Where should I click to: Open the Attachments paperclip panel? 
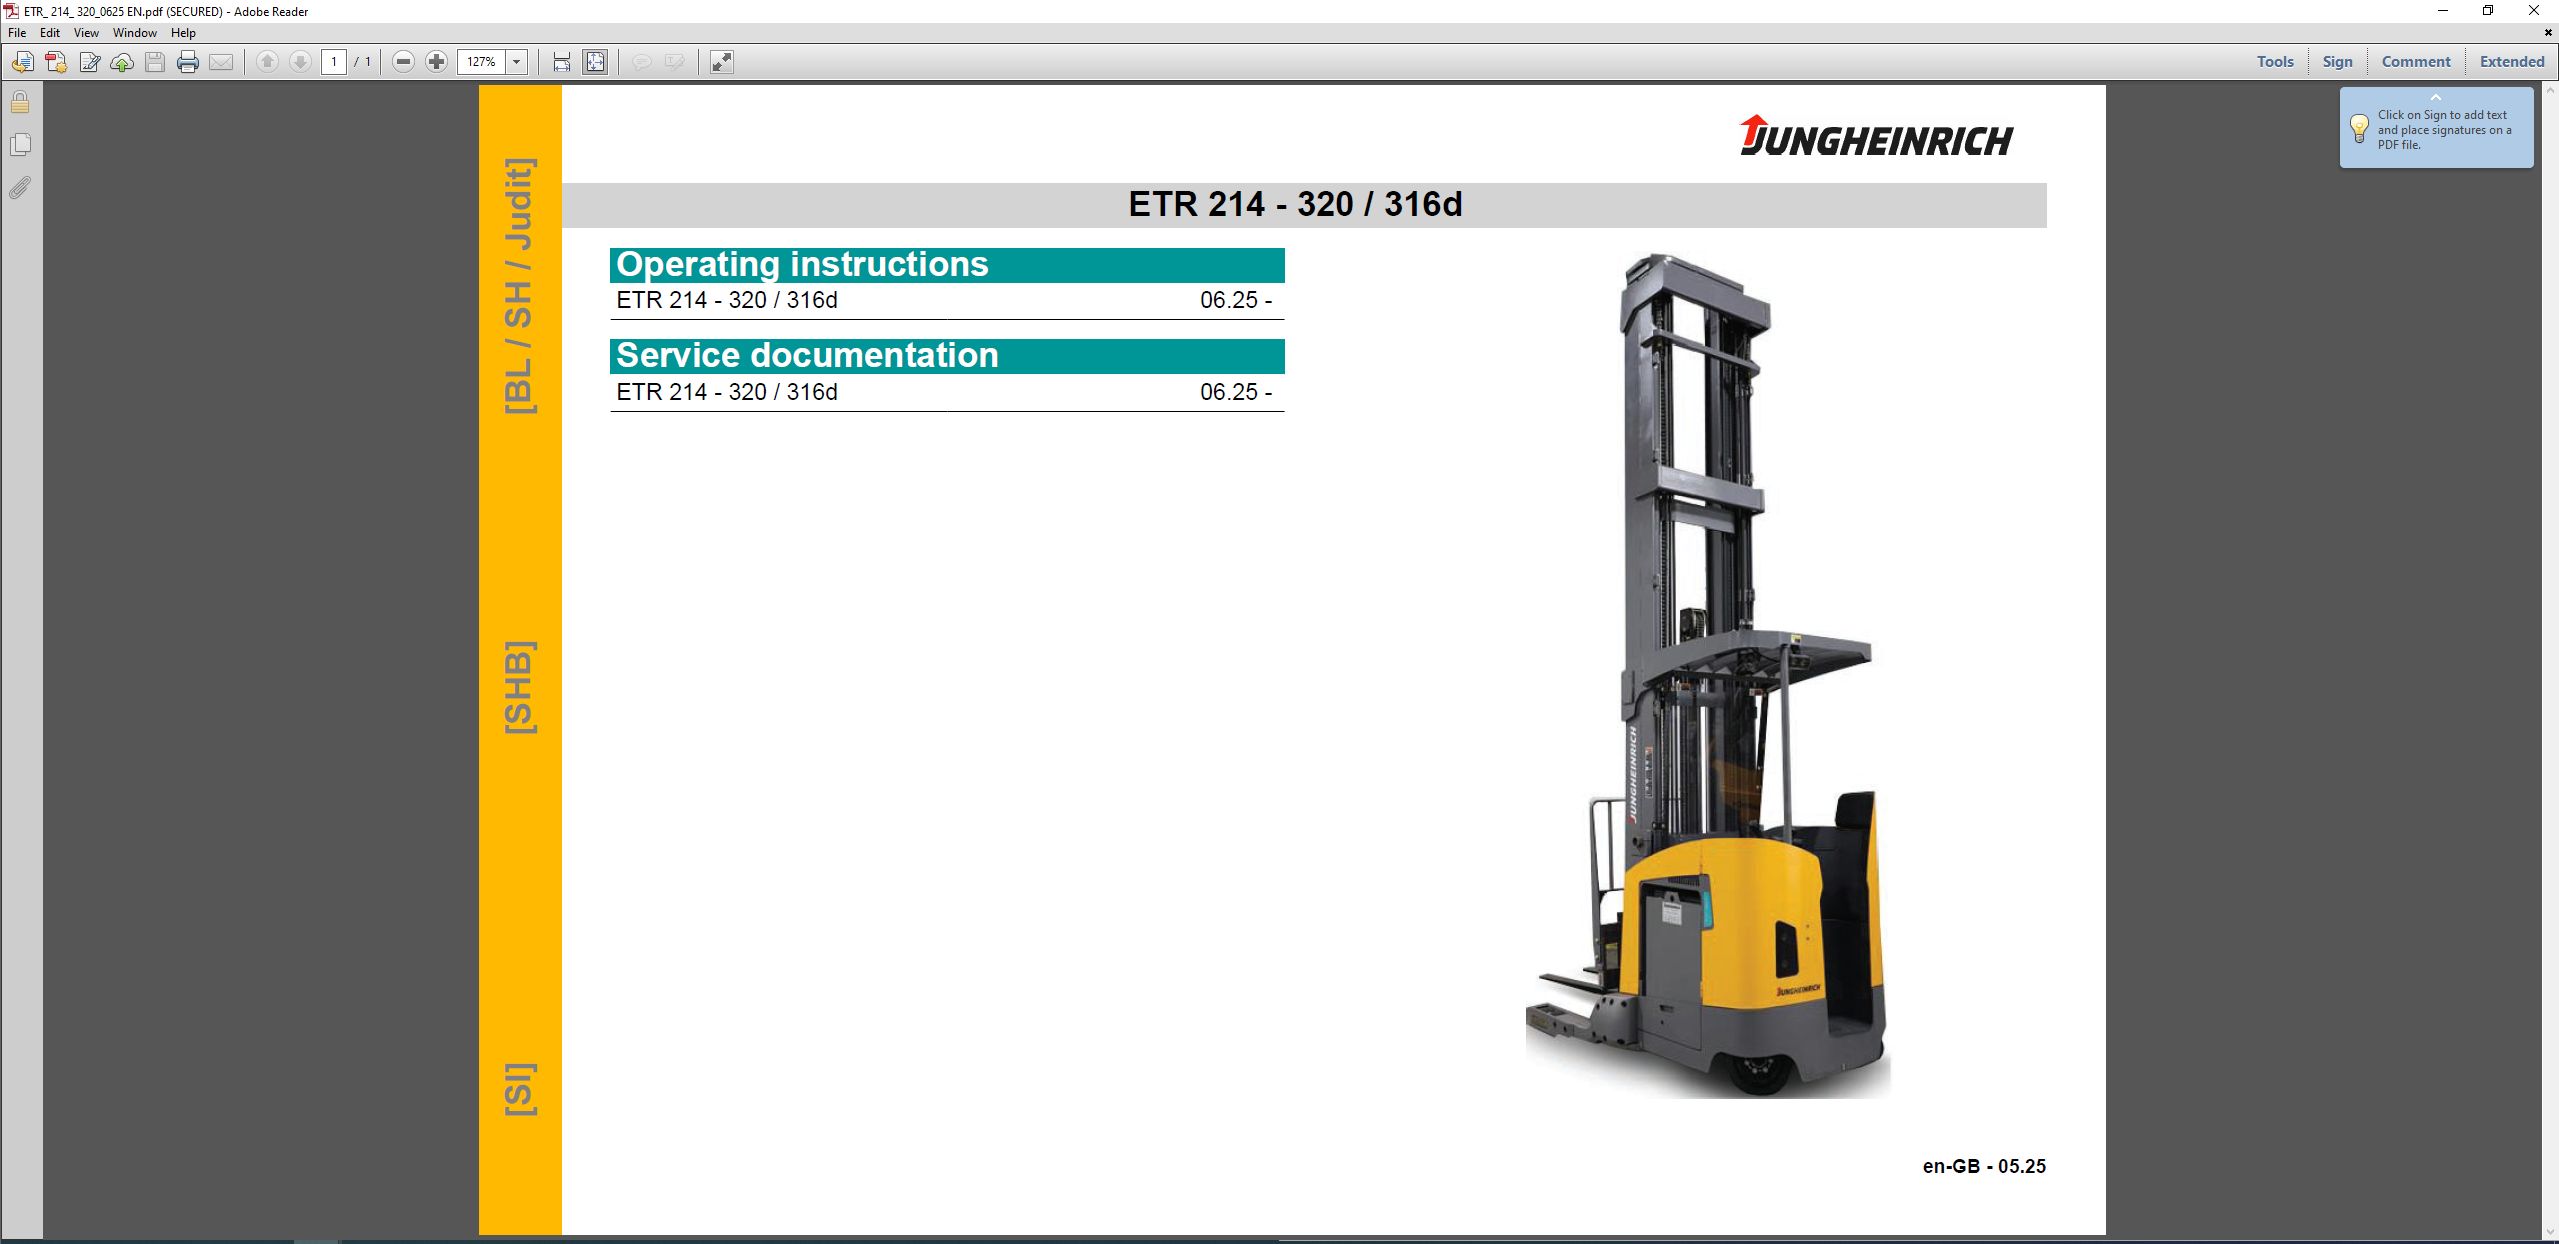20,188
